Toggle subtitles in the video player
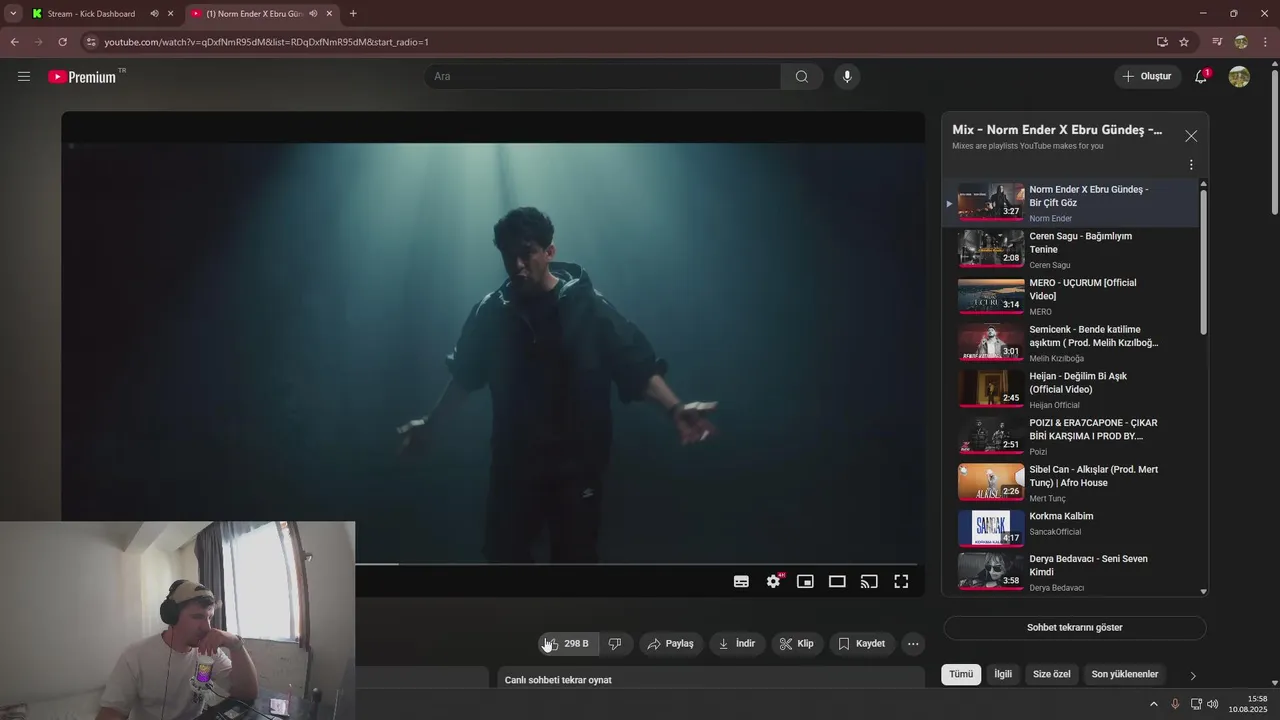Viewport: 1280px width, 720px height. click(741, 581)
